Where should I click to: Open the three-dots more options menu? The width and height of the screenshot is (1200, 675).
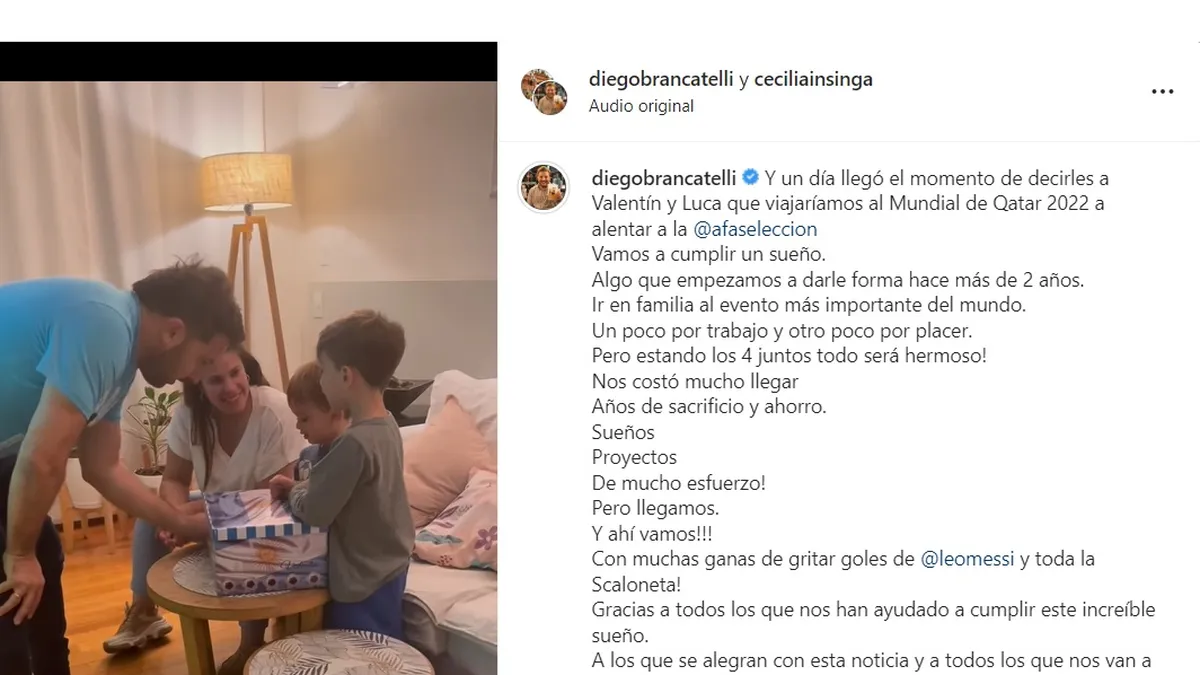click(x=1162, y=91)
